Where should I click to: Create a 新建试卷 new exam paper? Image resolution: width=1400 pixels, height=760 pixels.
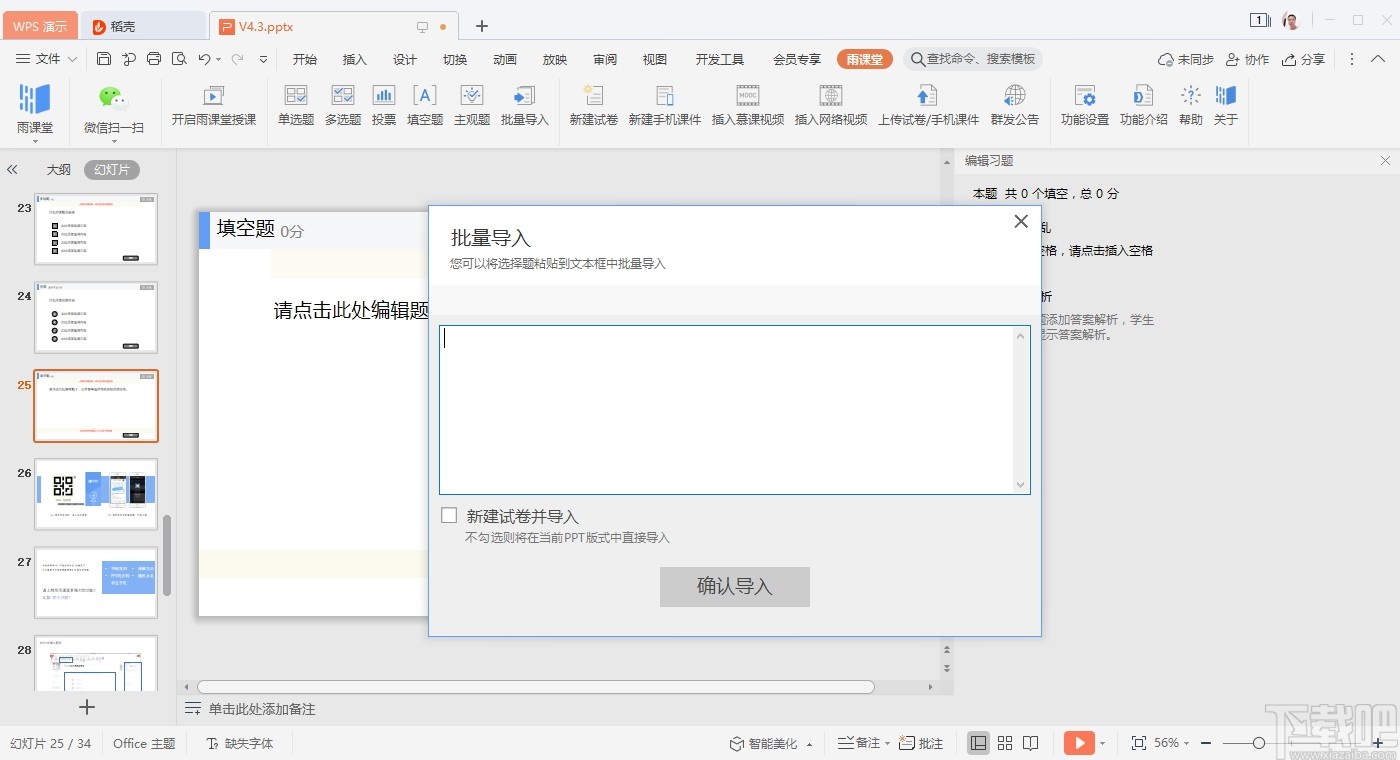(594, 106)
